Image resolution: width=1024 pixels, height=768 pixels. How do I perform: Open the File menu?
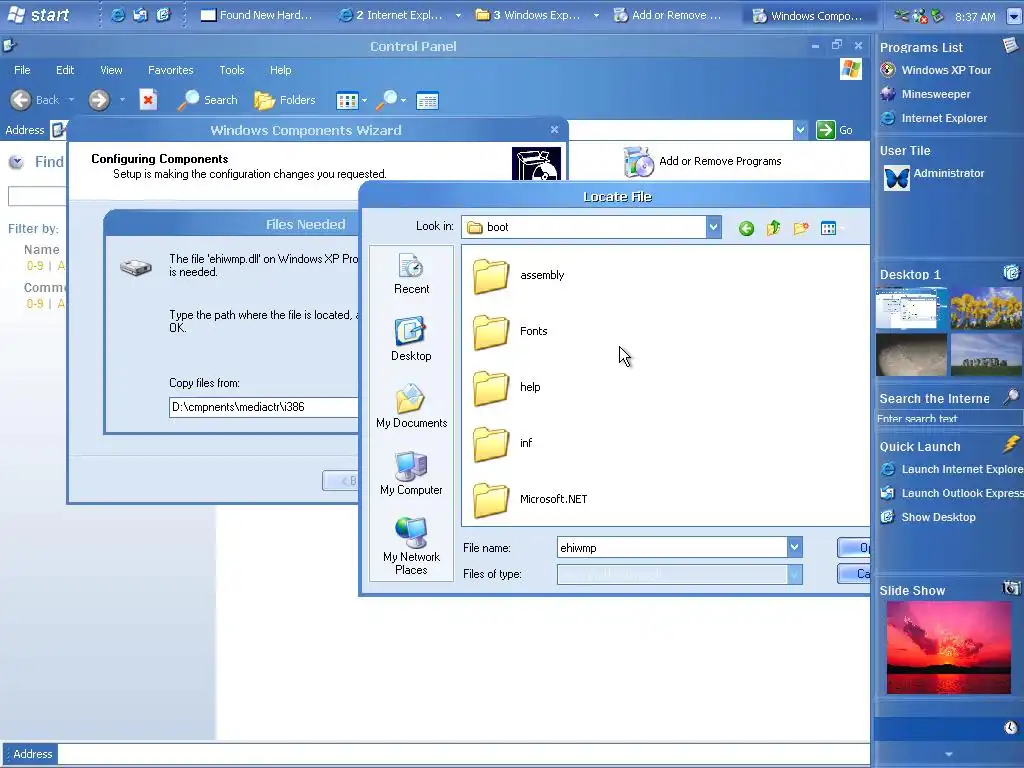pyautogui.click(x=22, y=70)
